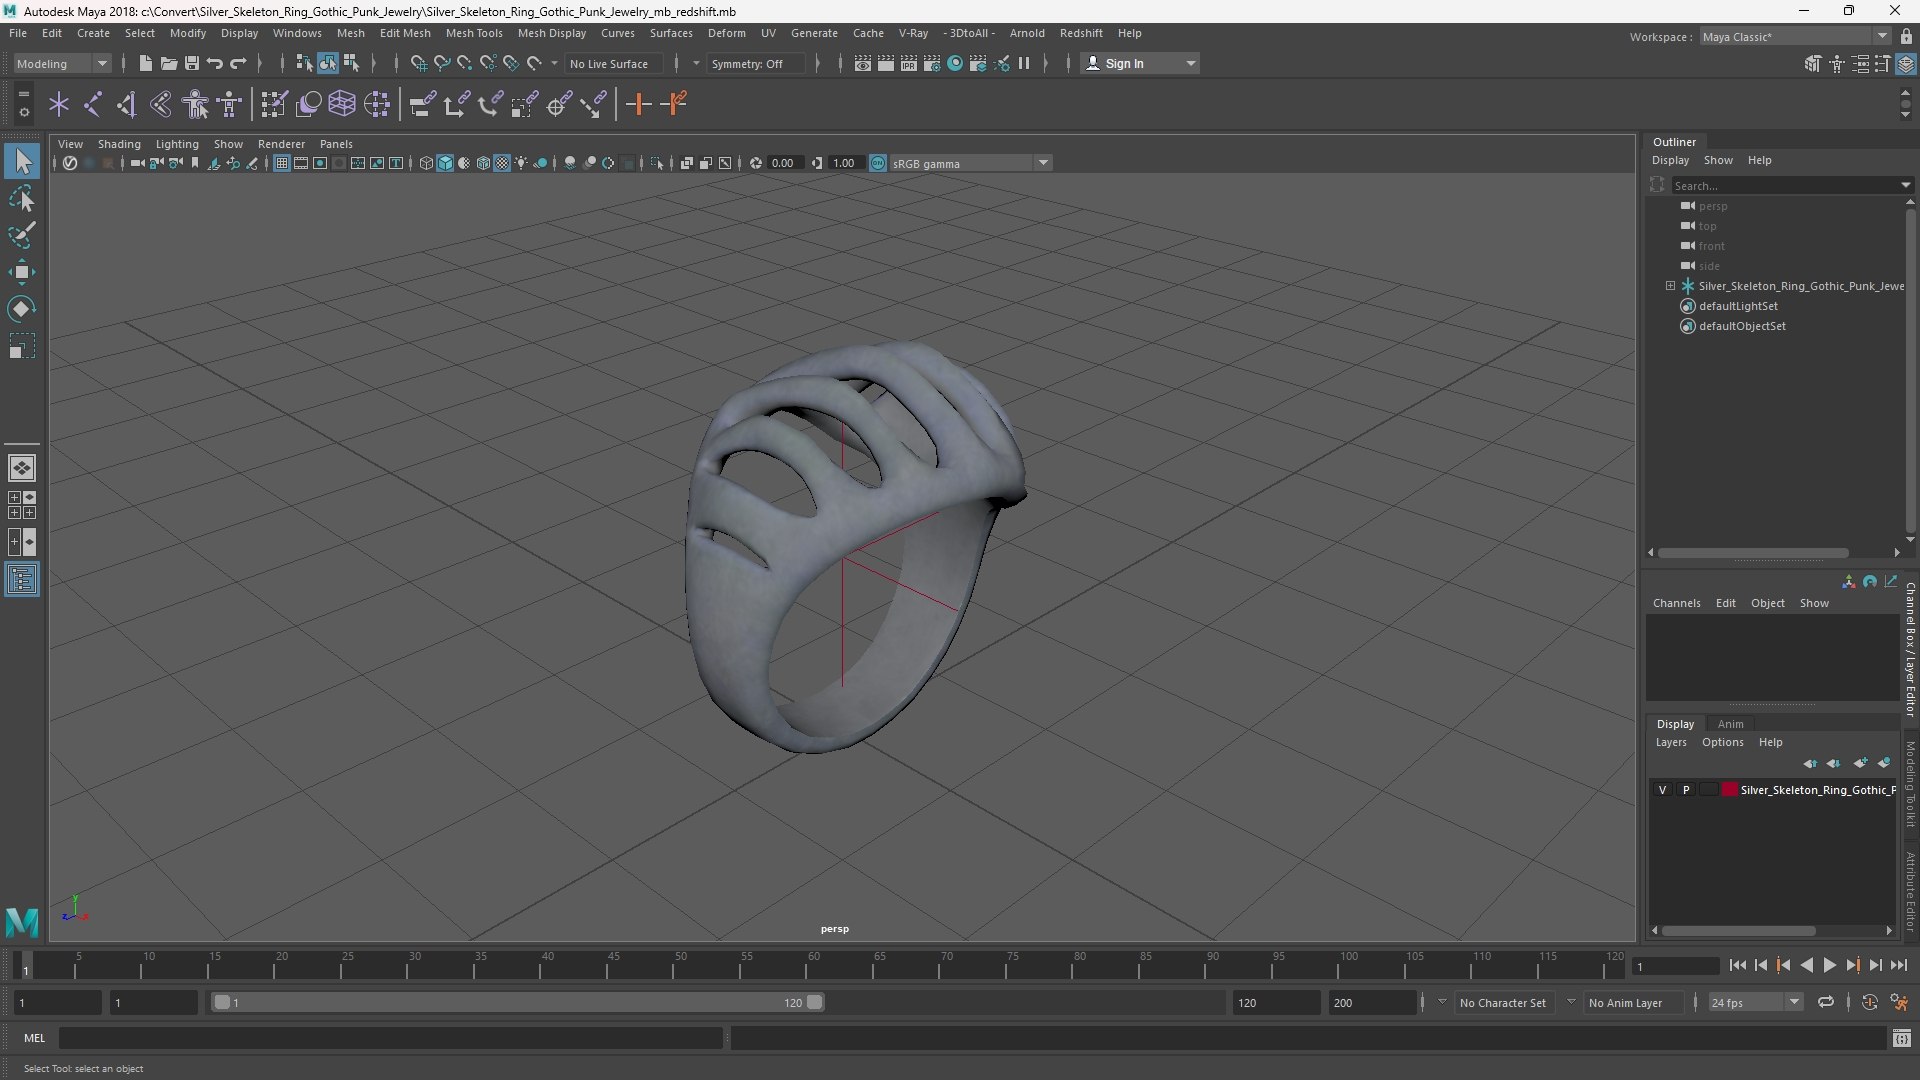
Task: Click Go to start of playback range
Action: (1737, 965)
